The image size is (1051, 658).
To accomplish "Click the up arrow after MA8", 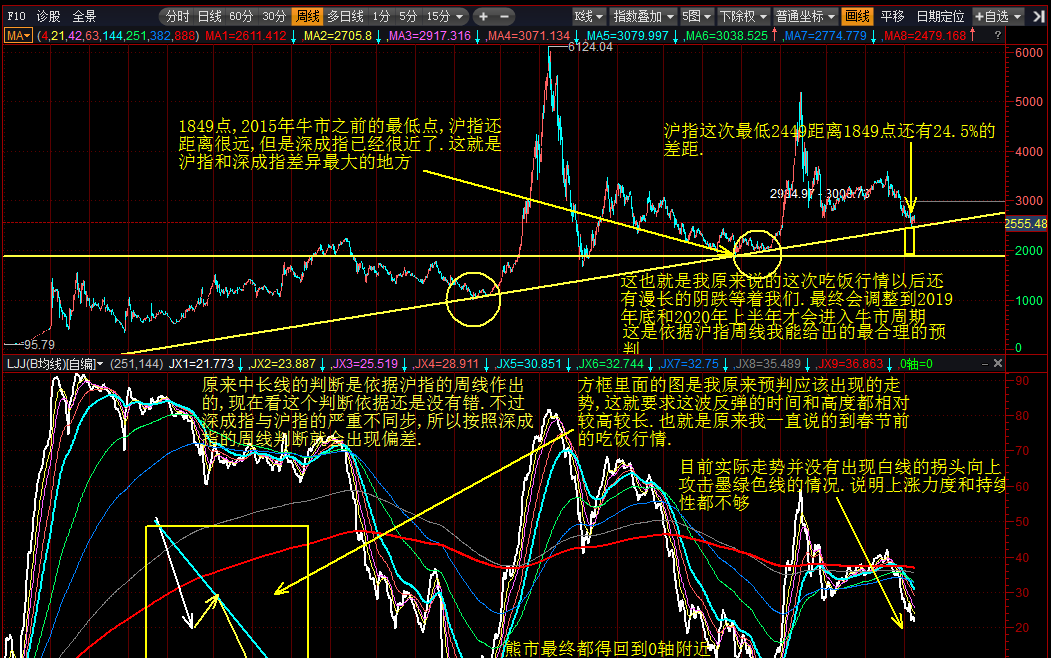I will tap(973, 36).
